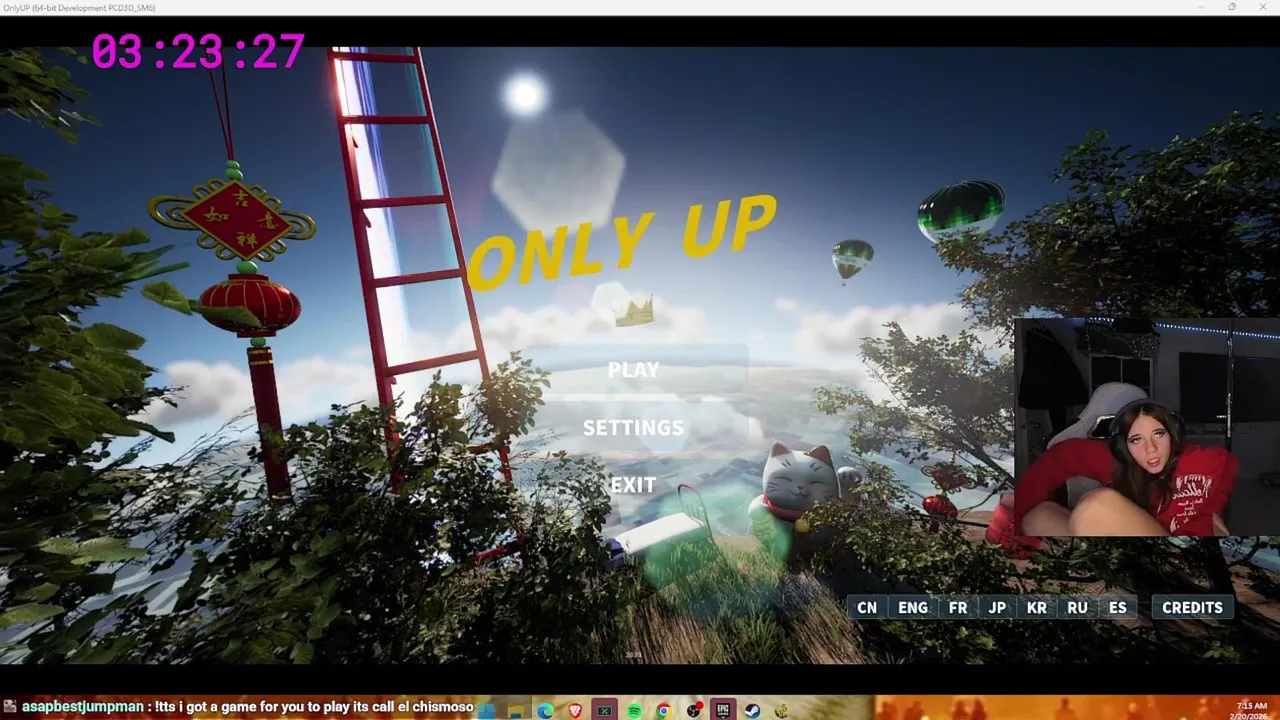Set language to JP
The height and width of the screenshot is (720, 1280).
pyautogui.click(x=997, y=607)
